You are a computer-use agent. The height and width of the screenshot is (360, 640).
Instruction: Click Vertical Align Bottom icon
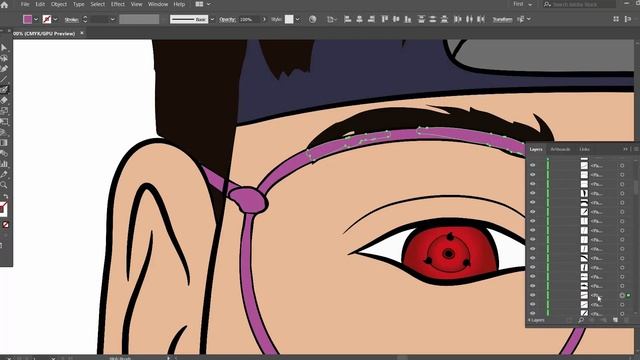coord(408,19)
